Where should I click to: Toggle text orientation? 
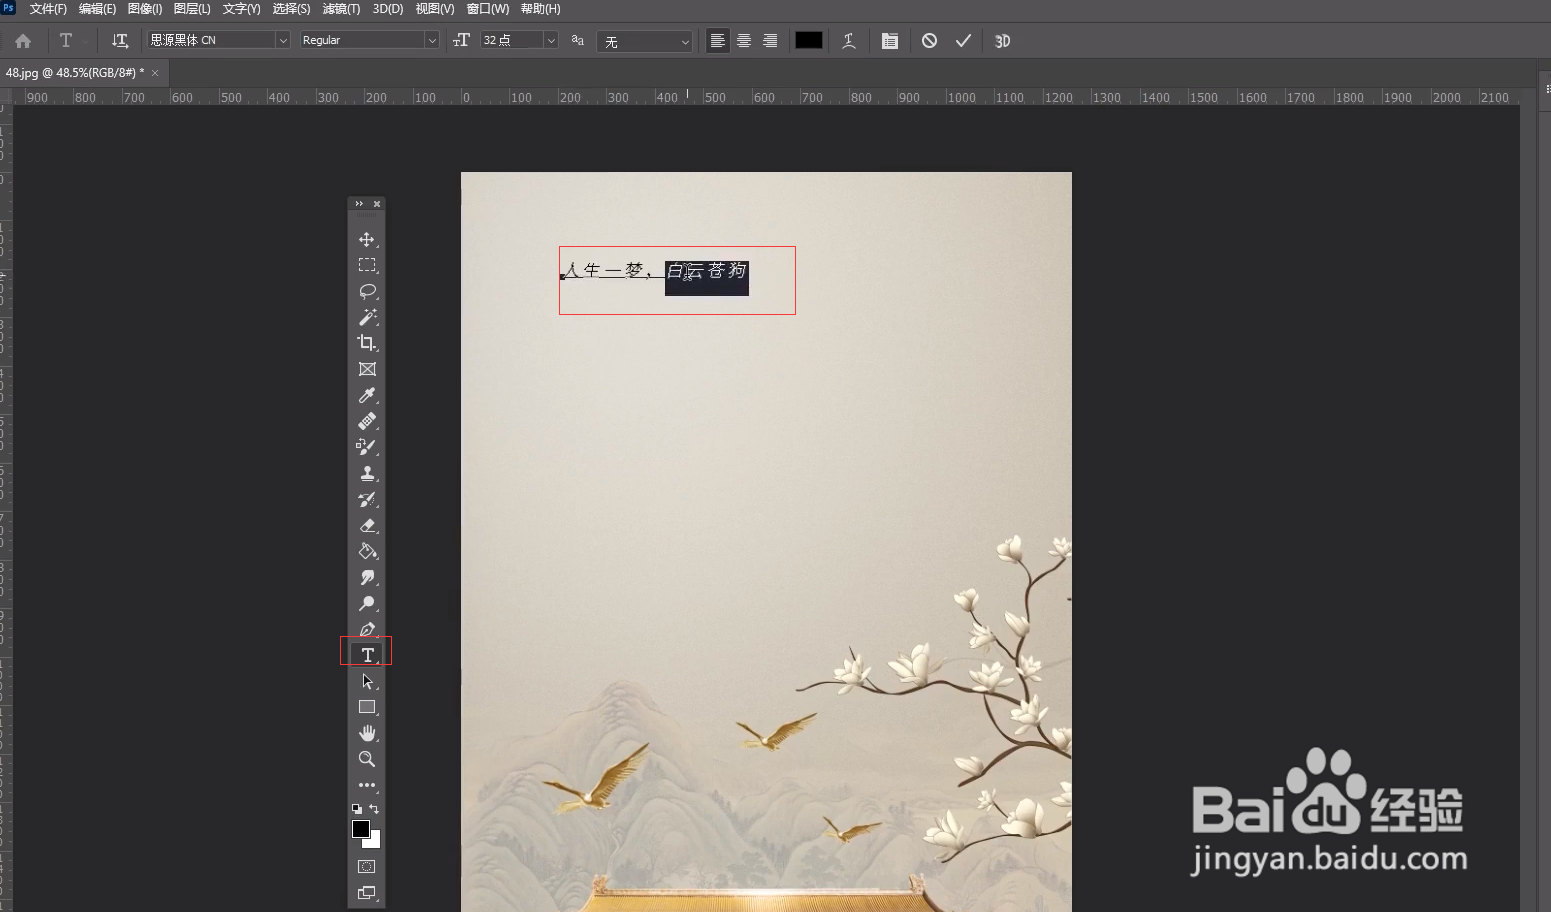(120, 41)
